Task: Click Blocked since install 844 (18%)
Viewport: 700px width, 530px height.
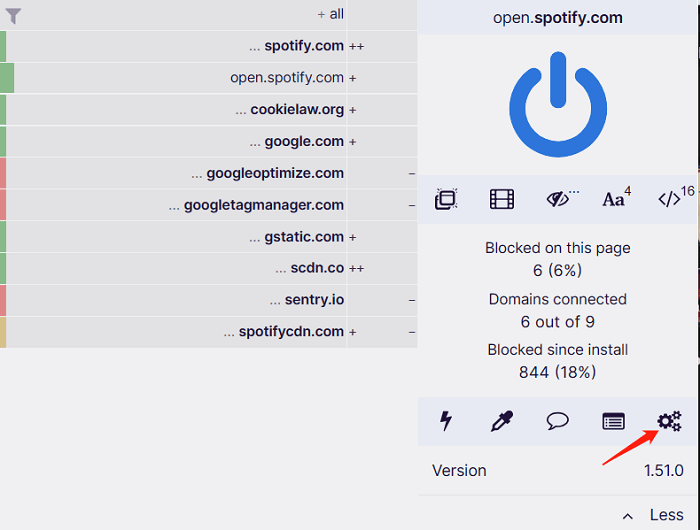Action: point(558,361)
